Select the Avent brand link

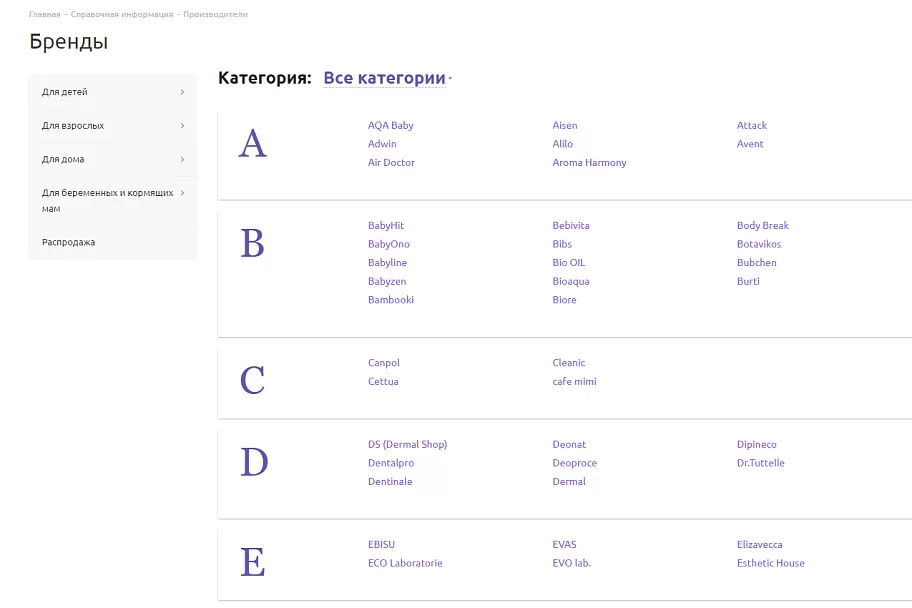[x=750, y=144]
